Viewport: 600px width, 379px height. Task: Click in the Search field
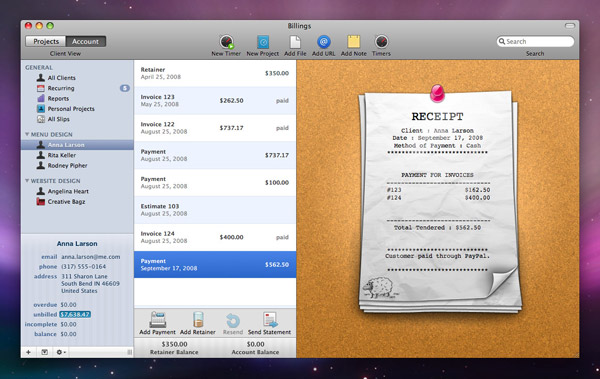[535, 41]
